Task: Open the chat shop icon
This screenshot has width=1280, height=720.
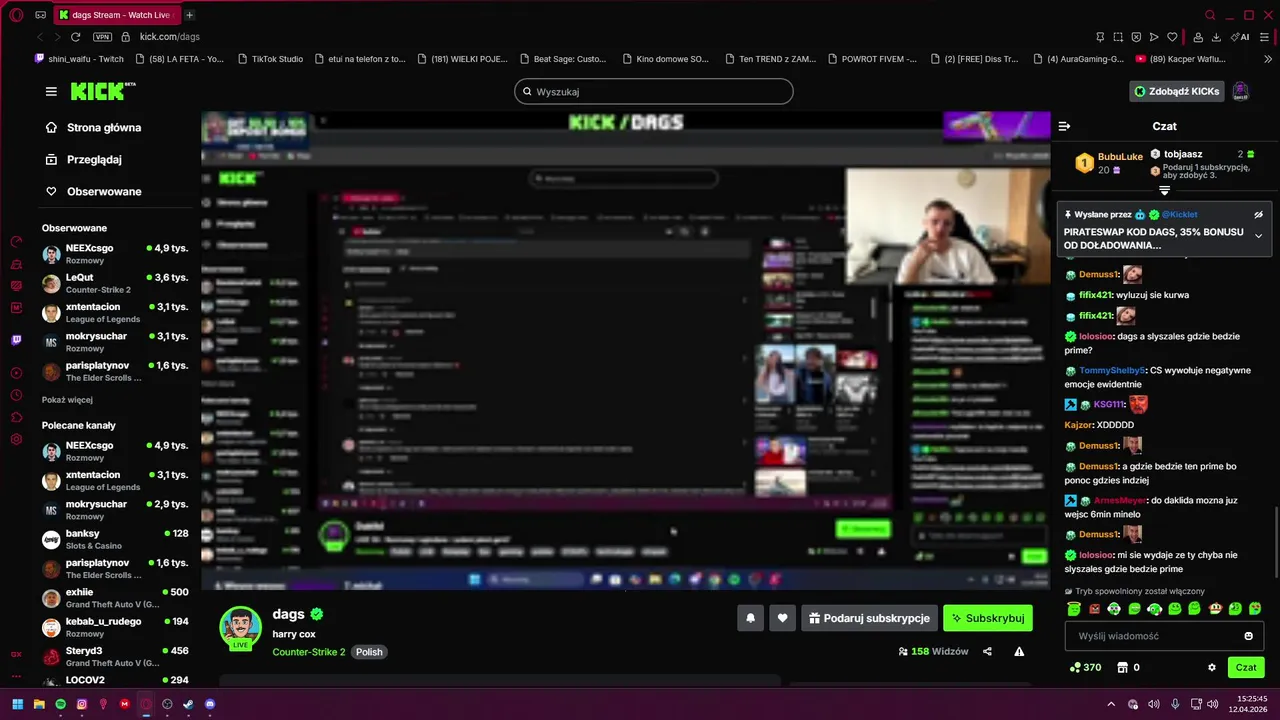Action: click(x=1122, y=667)
